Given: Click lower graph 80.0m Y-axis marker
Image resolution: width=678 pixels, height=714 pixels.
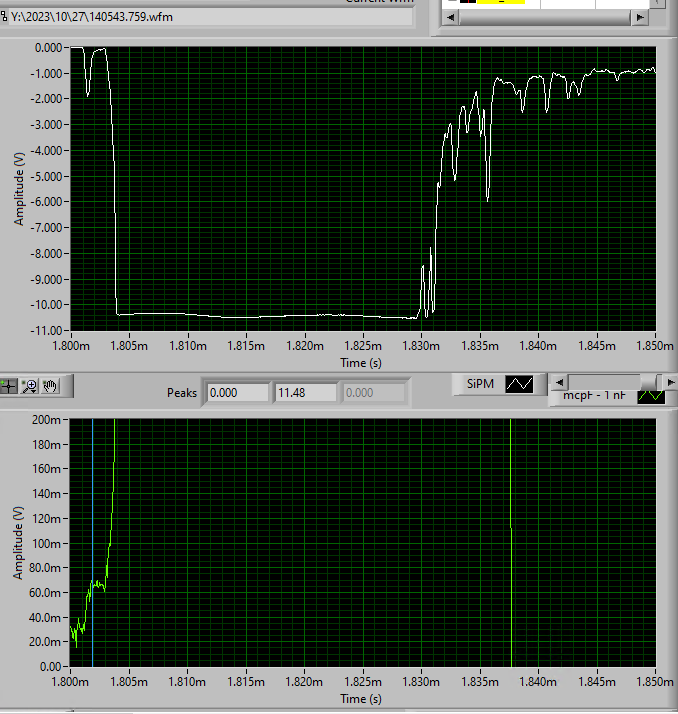Looking at the screenshot, I should click(45, 568).
